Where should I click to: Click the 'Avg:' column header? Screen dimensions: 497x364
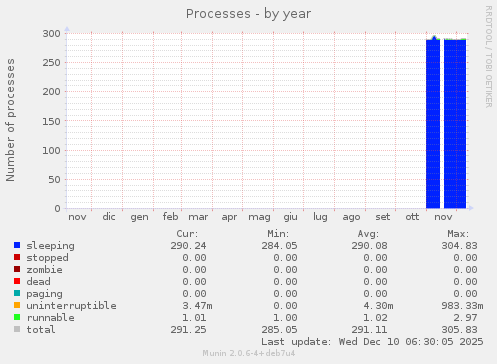click(368, 234)
